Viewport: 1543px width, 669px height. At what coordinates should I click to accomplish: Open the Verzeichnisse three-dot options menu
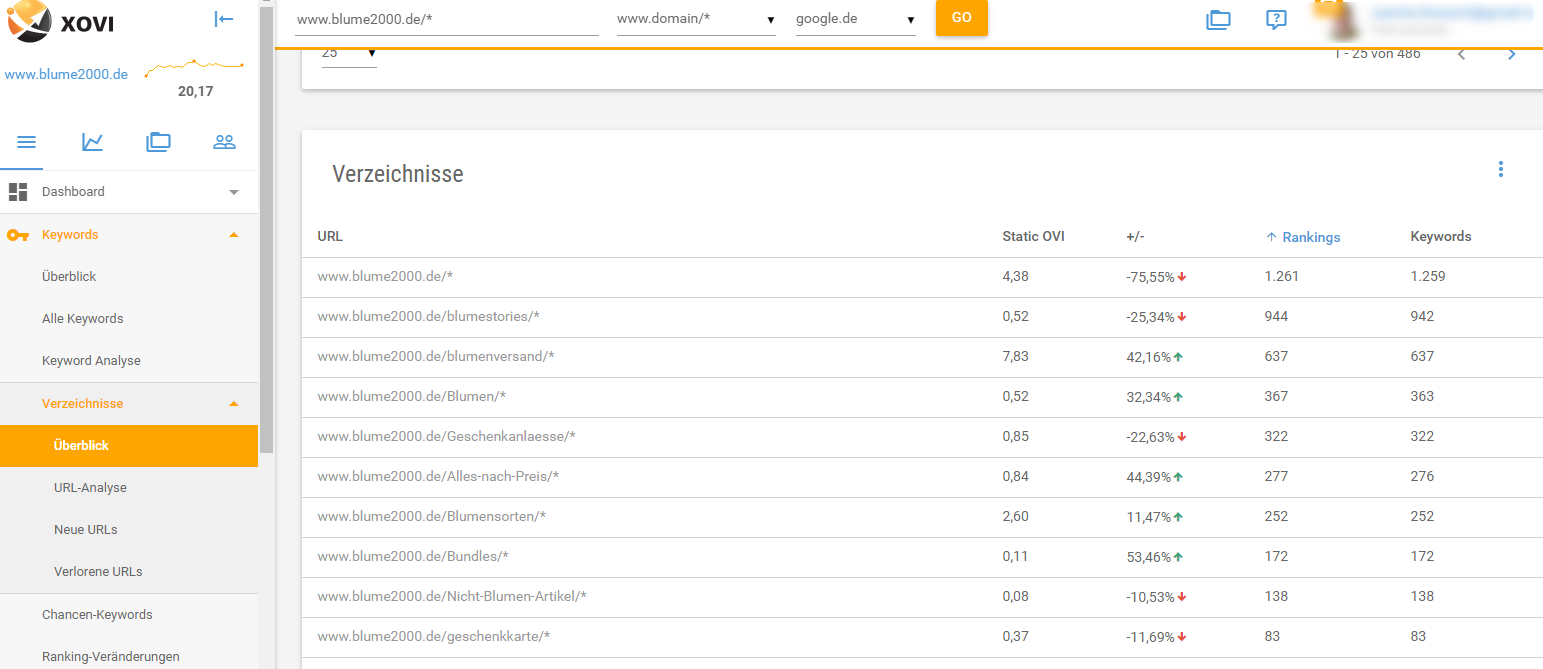1500,169
